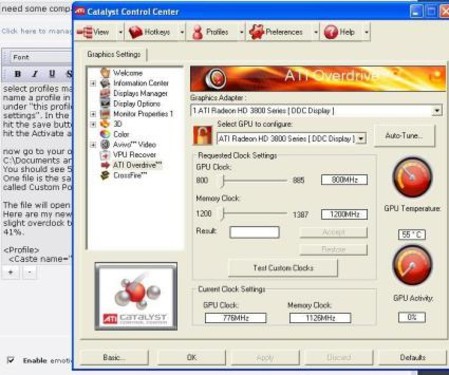449x375 pixels.
Task: Select Monitor Properties 1 tree item
Action: pyautogui.click(x=143, y=114)
